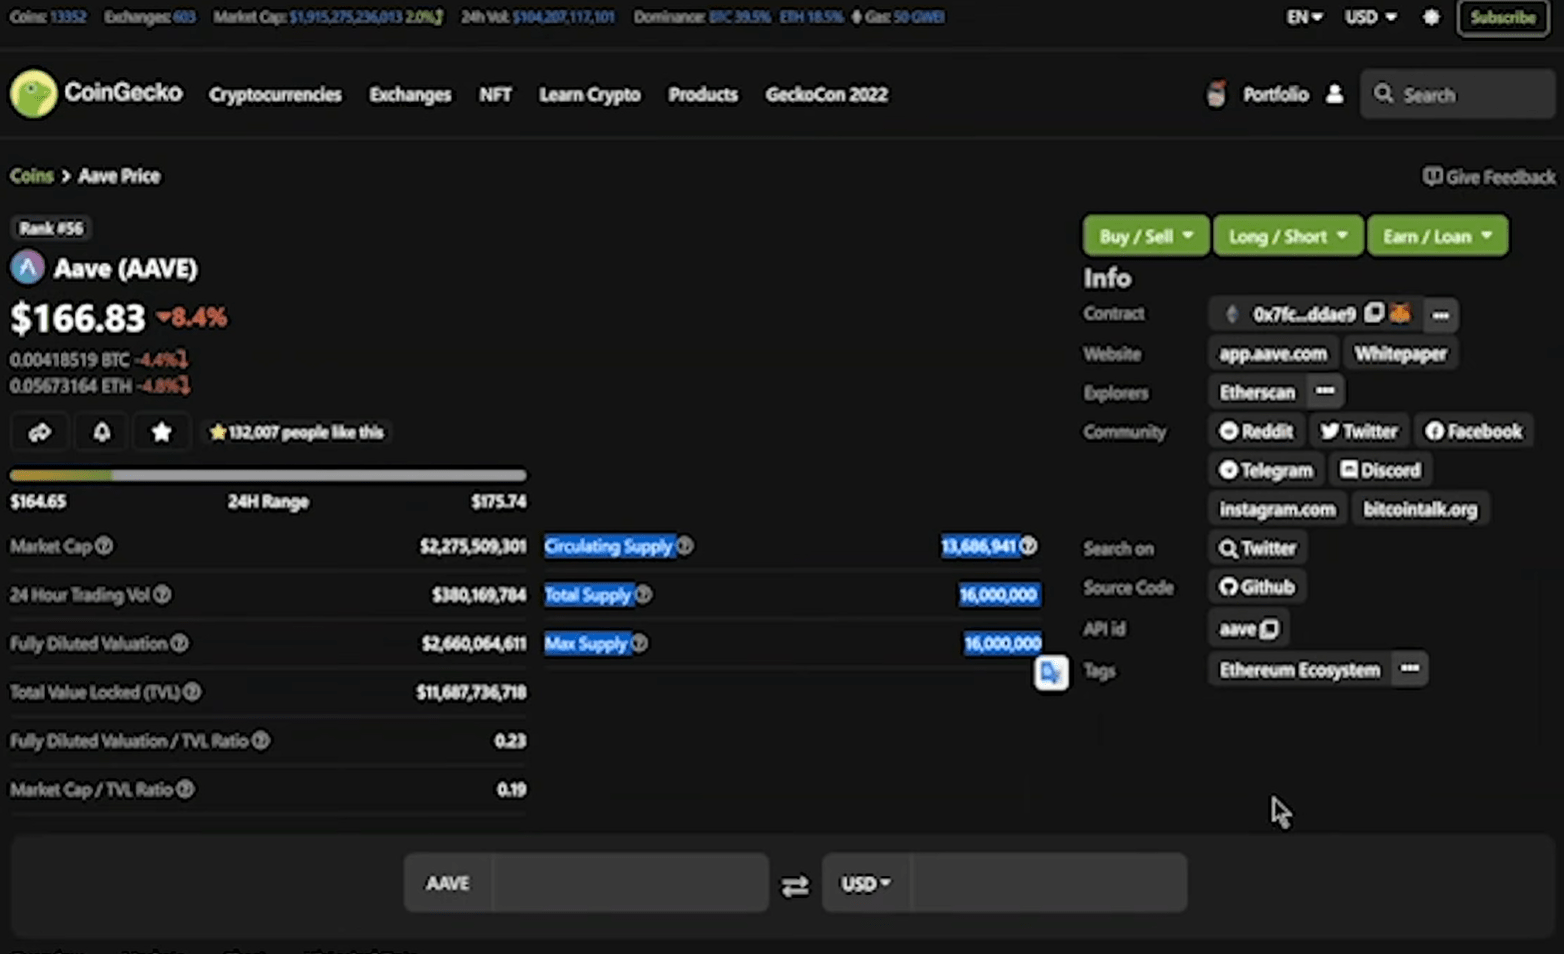Expand the Buy / Sell dropdown
This screenshot has width=1564, height=954.
(1146, 236)
